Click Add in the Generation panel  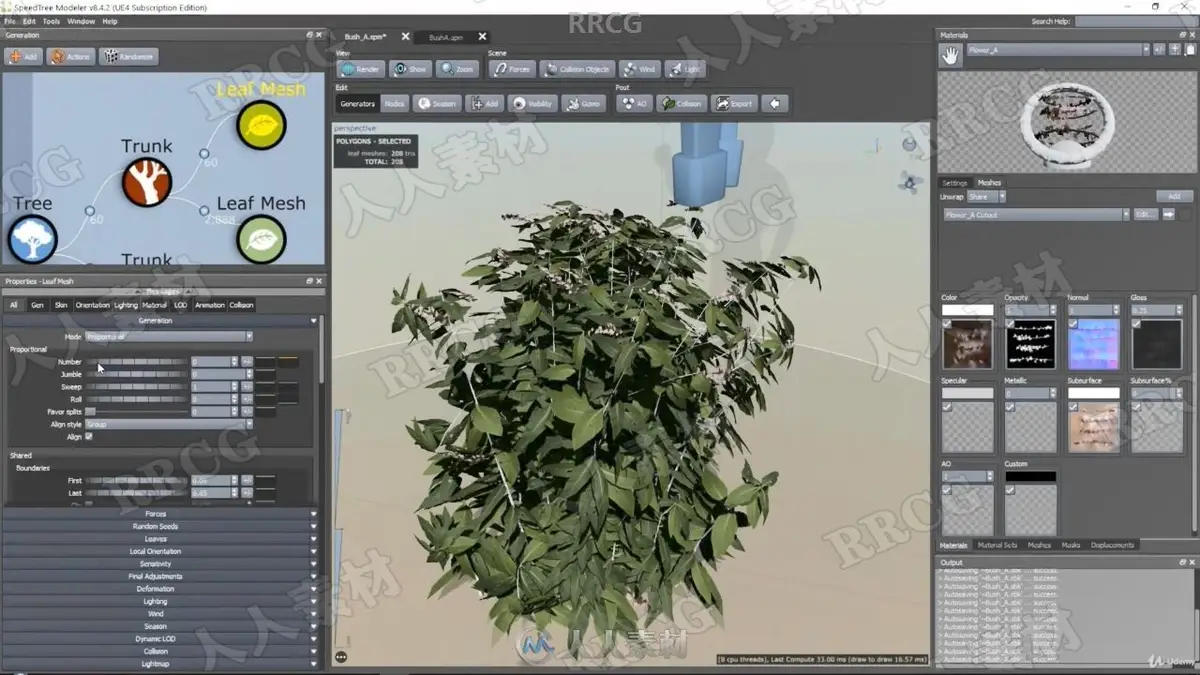23,57
